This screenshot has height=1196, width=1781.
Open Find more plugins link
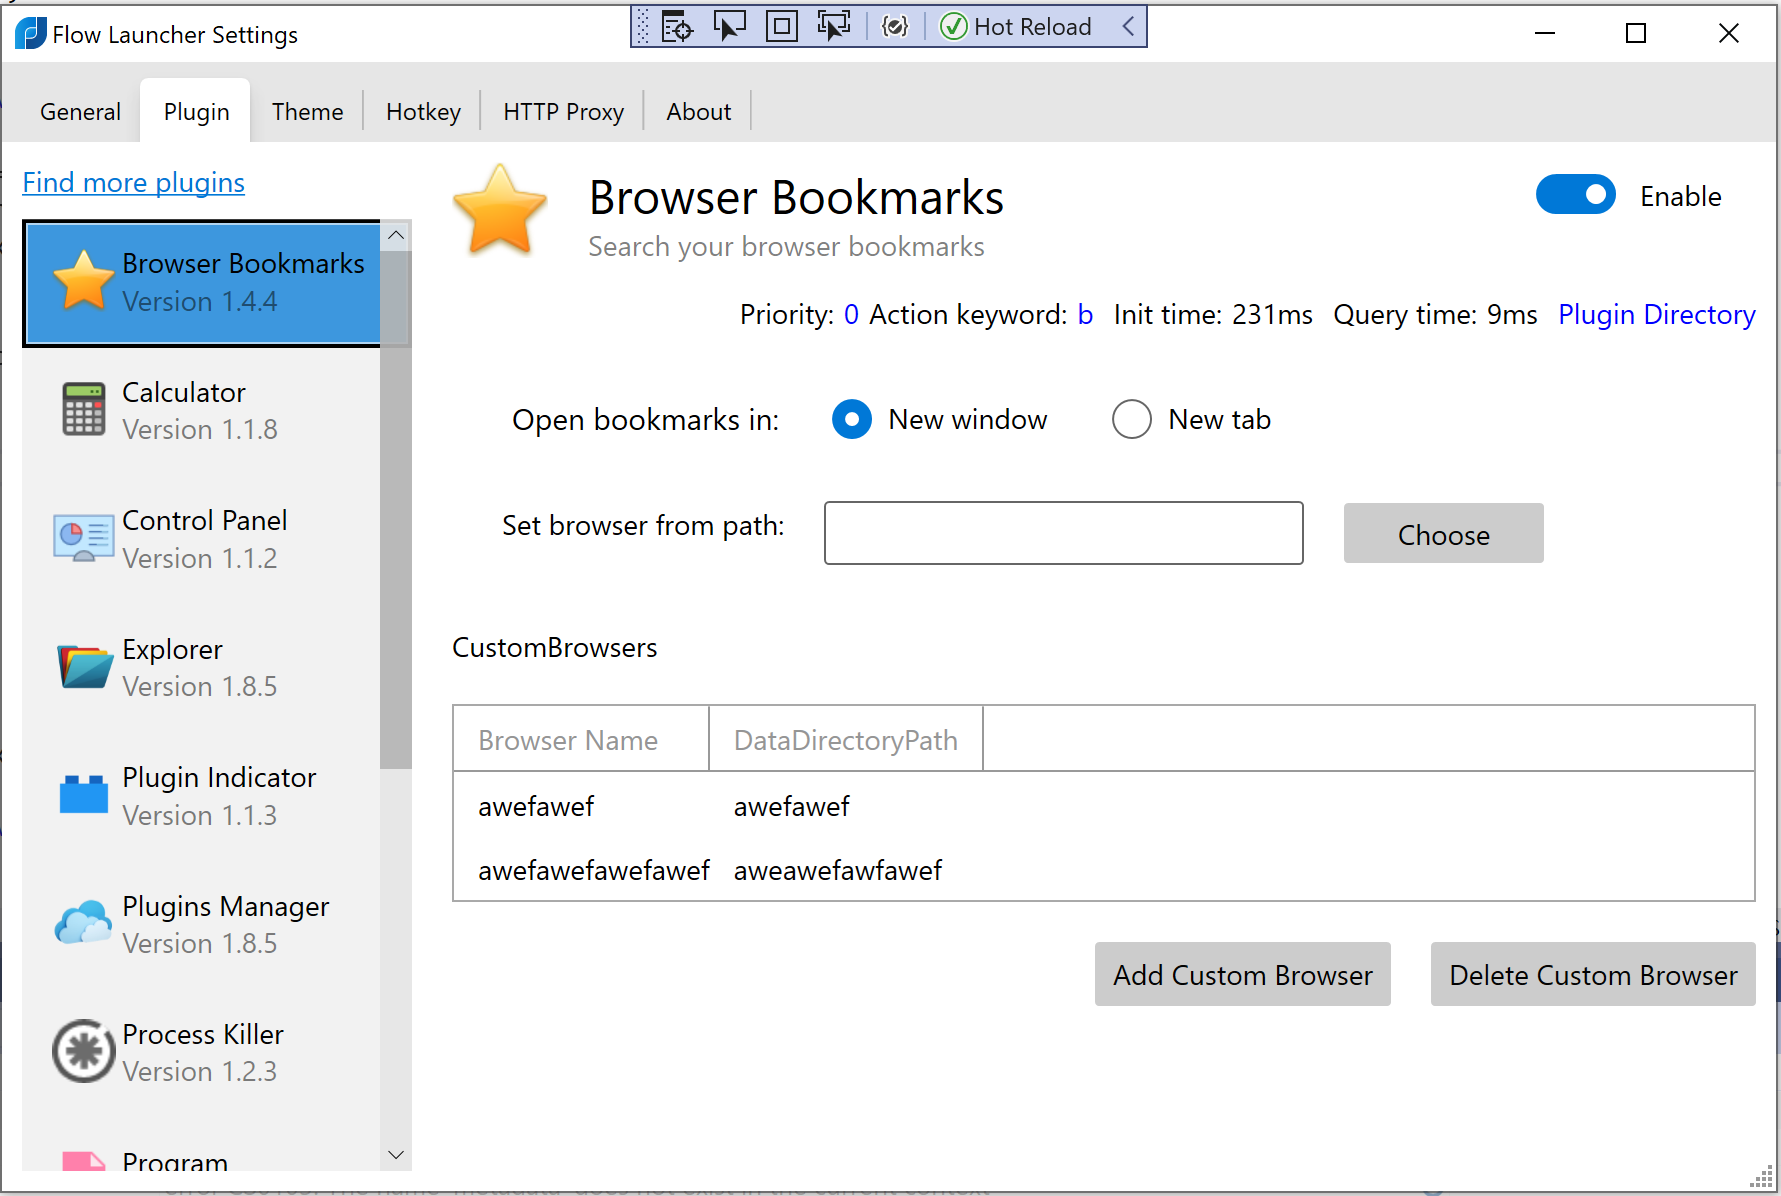(133, 183)
